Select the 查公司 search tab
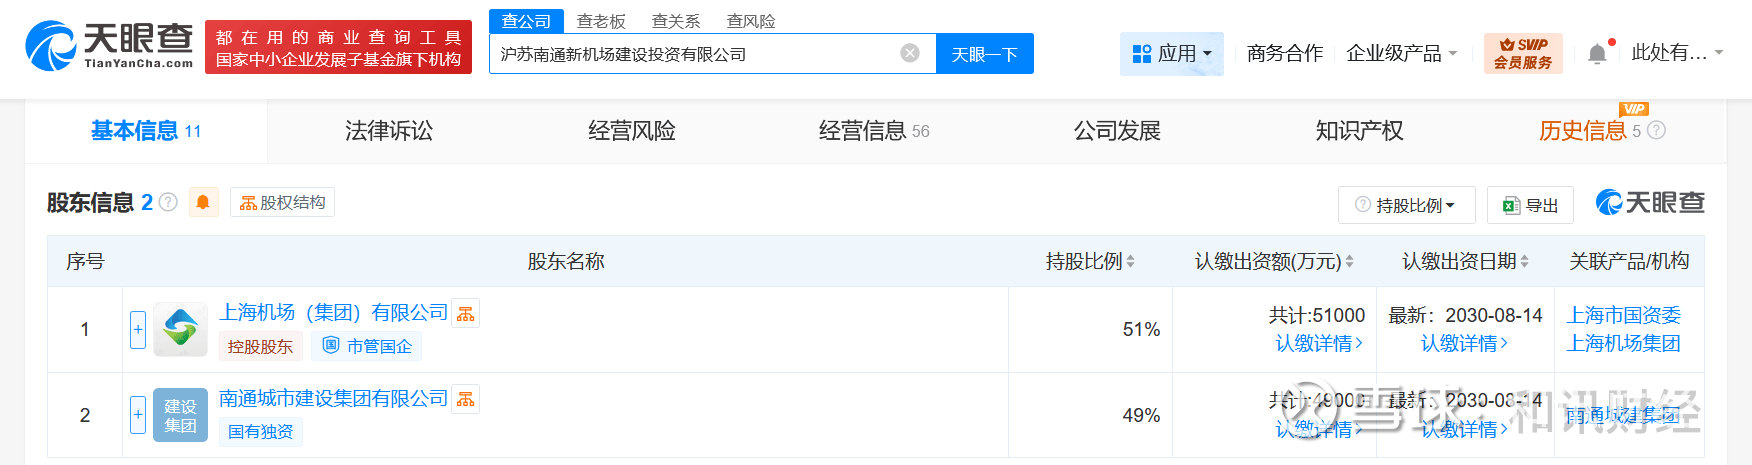This screenshot has width=1752, height=465. click(x=526, y=21)
